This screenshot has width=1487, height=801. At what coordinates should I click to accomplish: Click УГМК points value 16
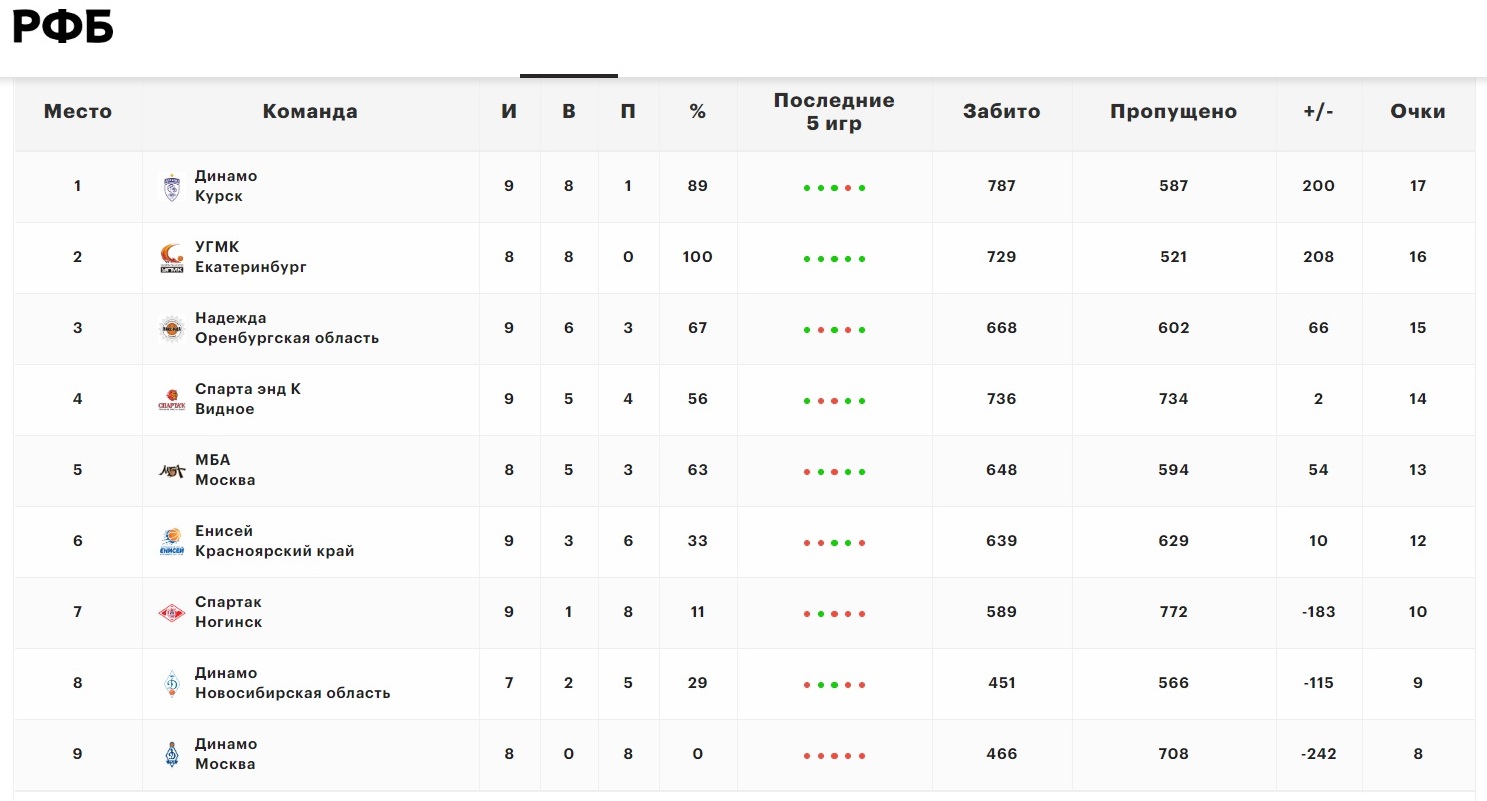[x=1418, y=257]
